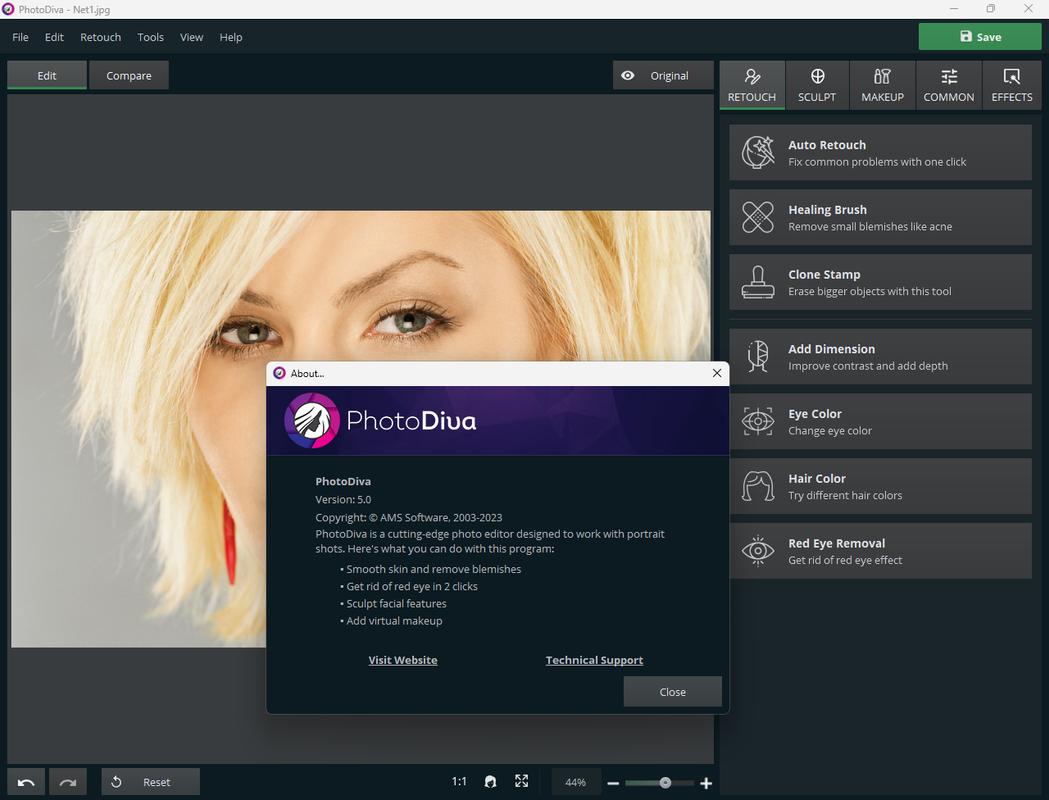Switch to the Effects tab

1012,85
